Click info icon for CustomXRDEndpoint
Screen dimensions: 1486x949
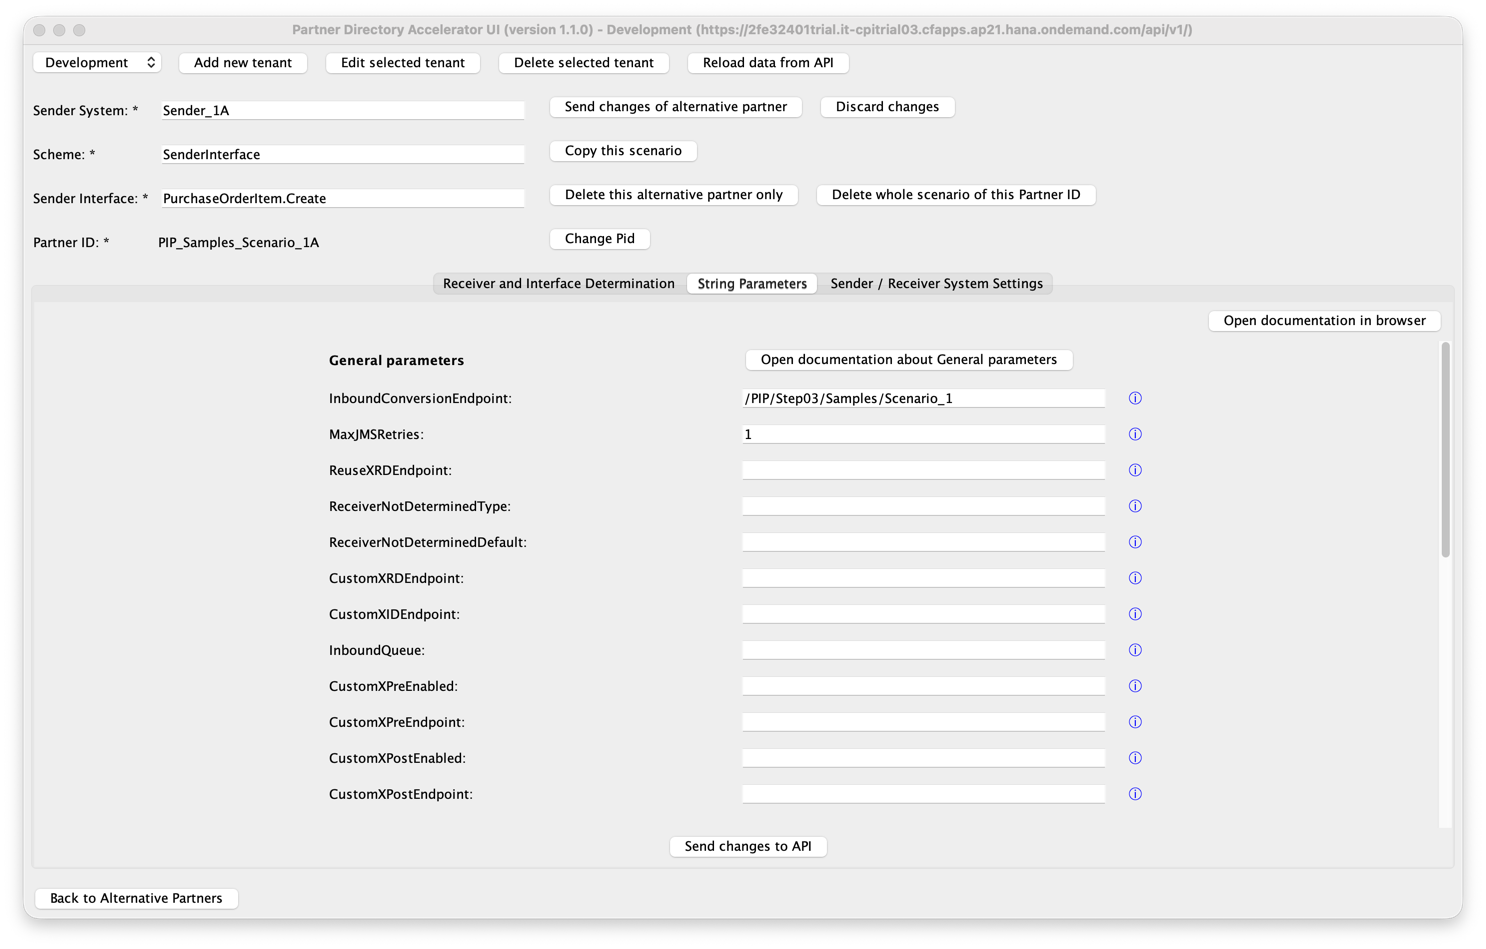pos(1135,578)
